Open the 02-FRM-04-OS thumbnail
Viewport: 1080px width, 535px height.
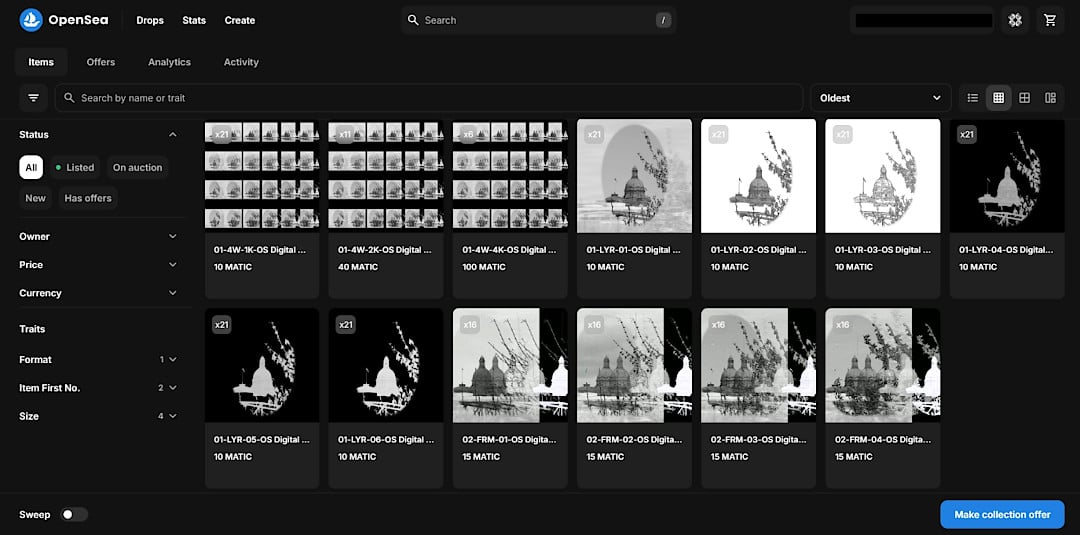882,365
